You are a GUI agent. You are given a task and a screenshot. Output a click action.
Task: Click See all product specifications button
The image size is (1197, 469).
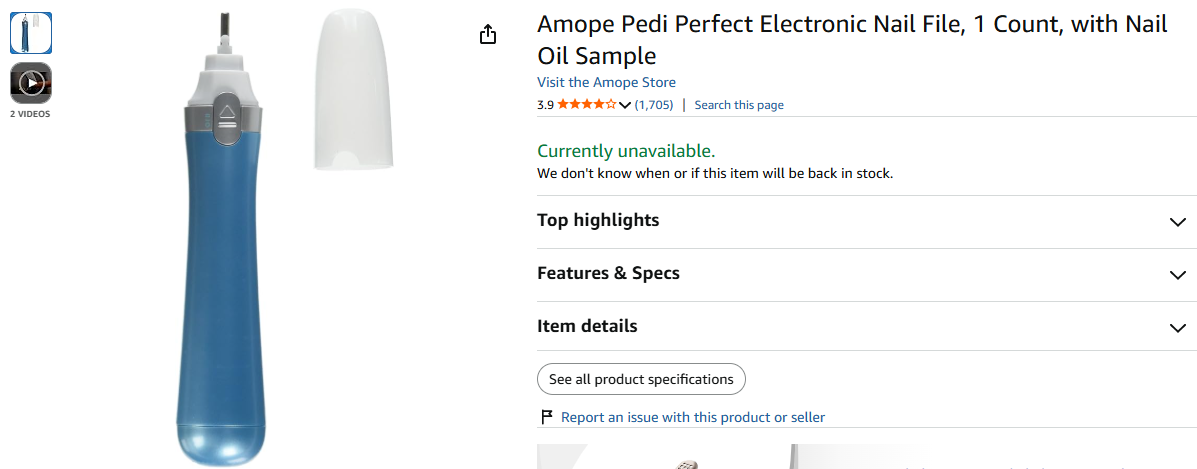[x=641, y=379]
